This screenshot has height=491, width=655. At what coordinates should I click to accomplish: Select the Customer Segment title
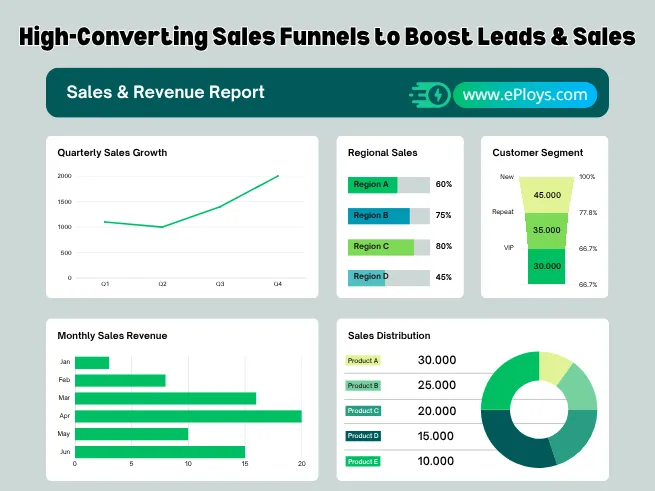[x=538, y=153]
